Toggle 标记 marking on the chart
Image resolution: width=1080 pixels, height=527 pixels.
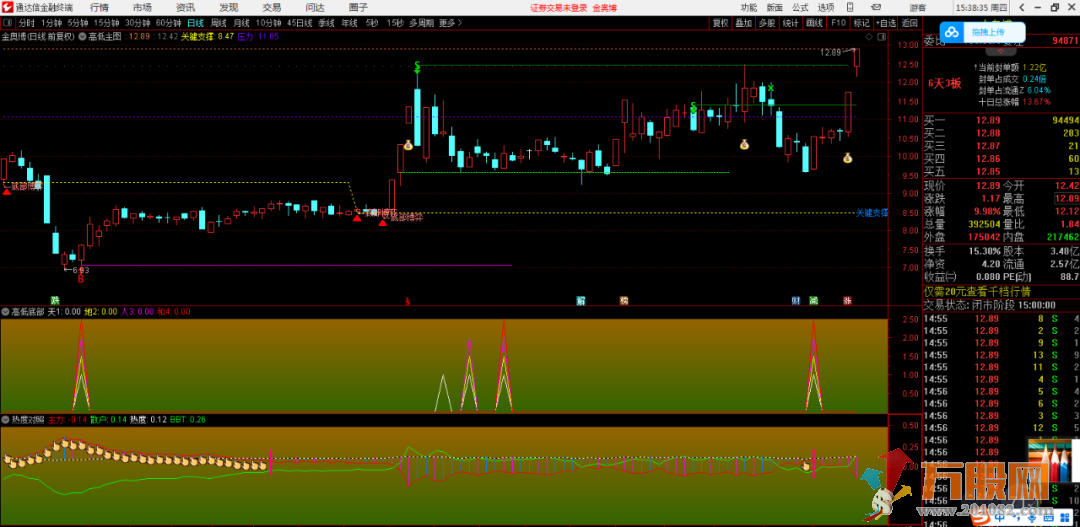pyautogui.click(x=861, y=22)
